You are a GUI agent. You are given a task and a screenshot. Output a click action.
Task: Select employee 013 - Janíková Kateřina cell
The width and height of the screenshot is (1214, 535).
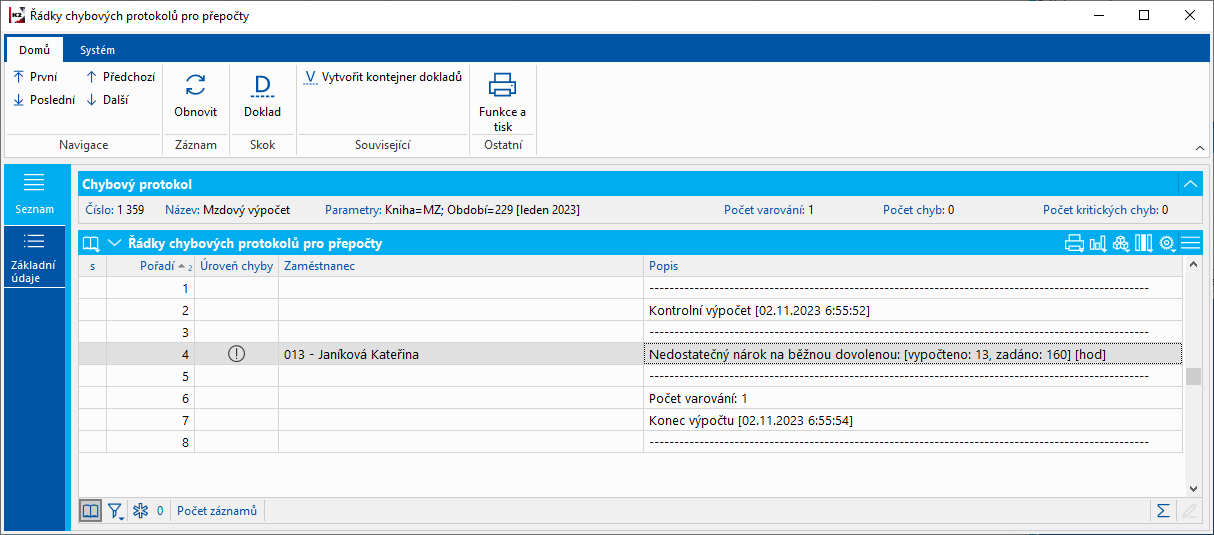tap(461, 354)
